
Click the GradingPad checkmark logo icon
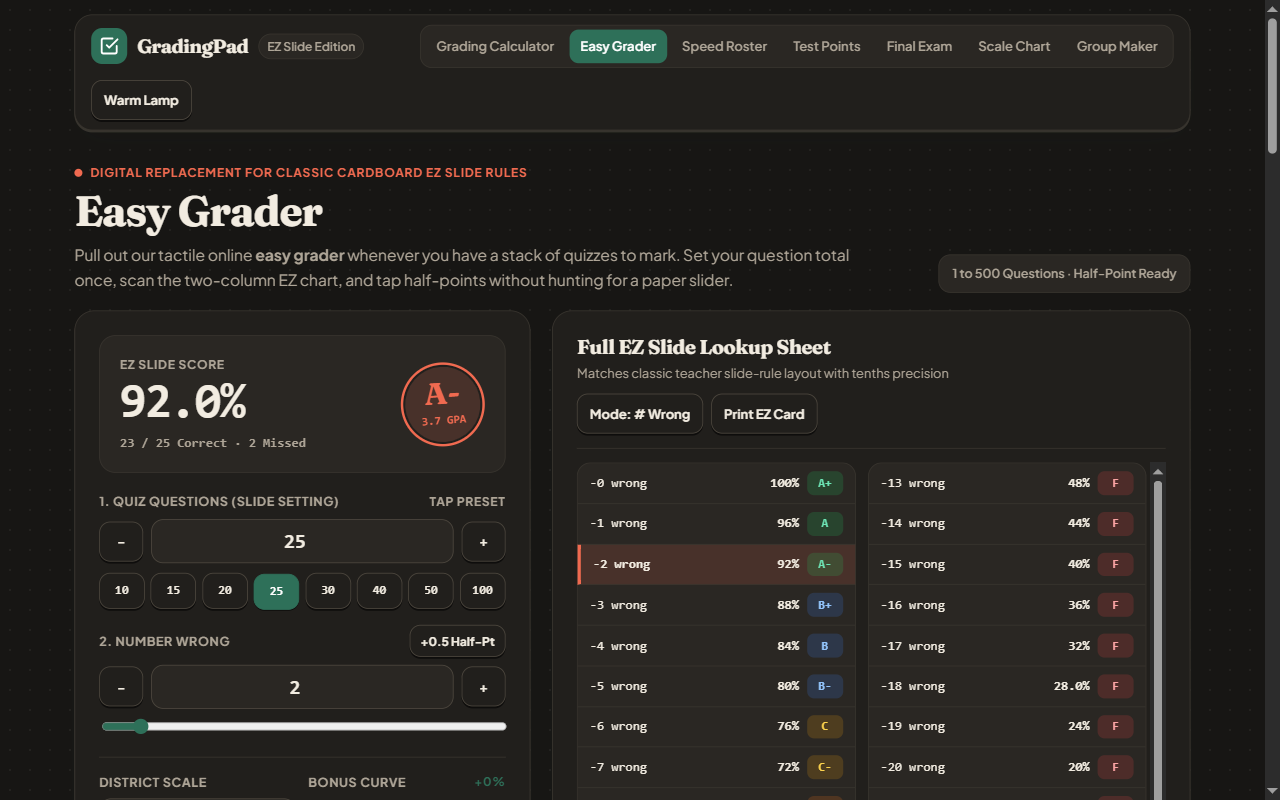point(109,46)
